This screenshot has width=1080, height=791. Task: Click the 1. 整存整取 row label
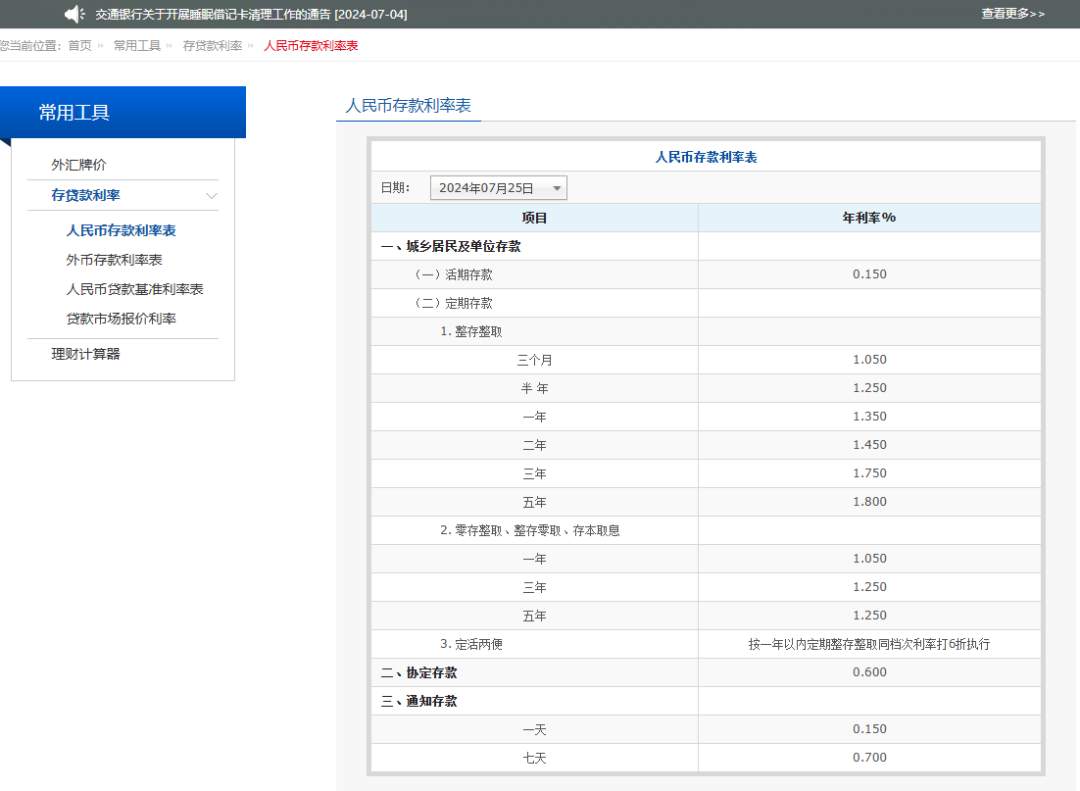[x=471, y=331]
